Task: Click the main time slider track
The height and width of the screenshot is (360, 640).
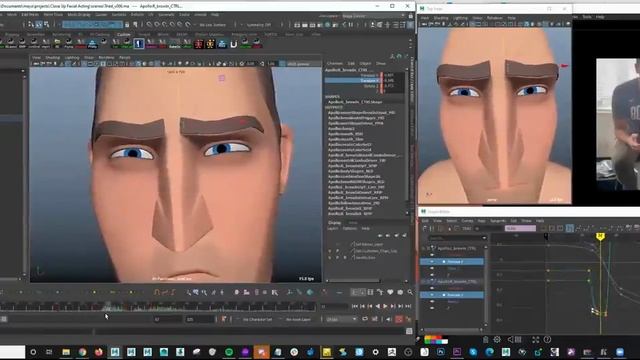Action: coord(157,306)
